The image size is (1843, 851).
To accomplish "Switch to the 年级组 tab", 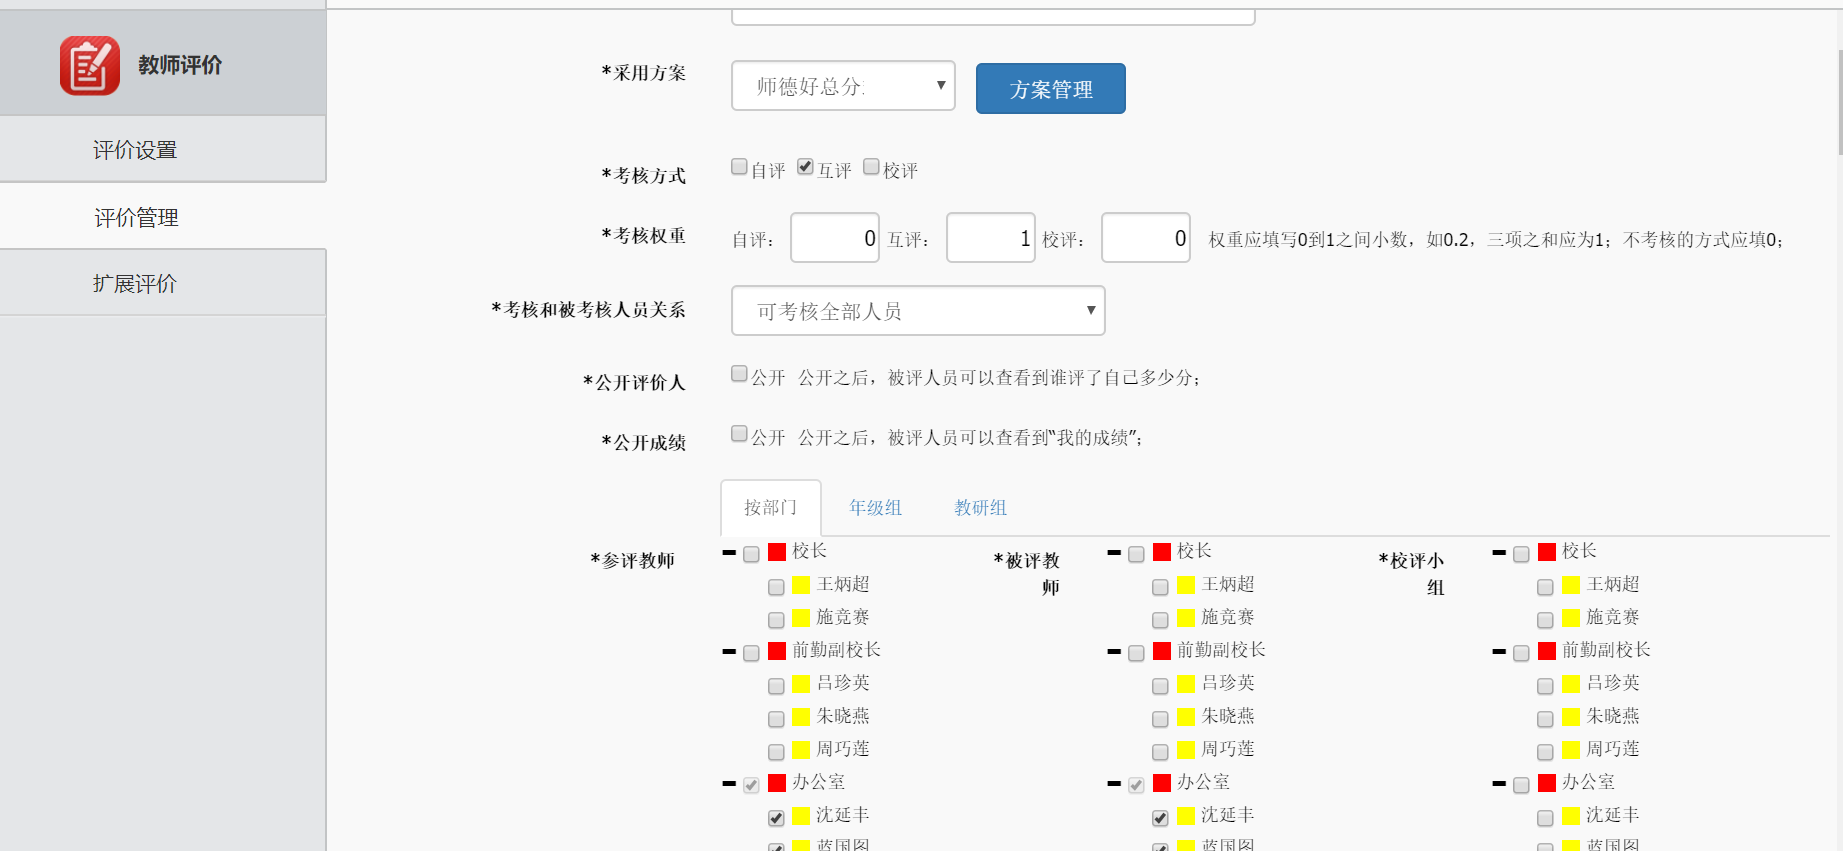I will (875, 508).
